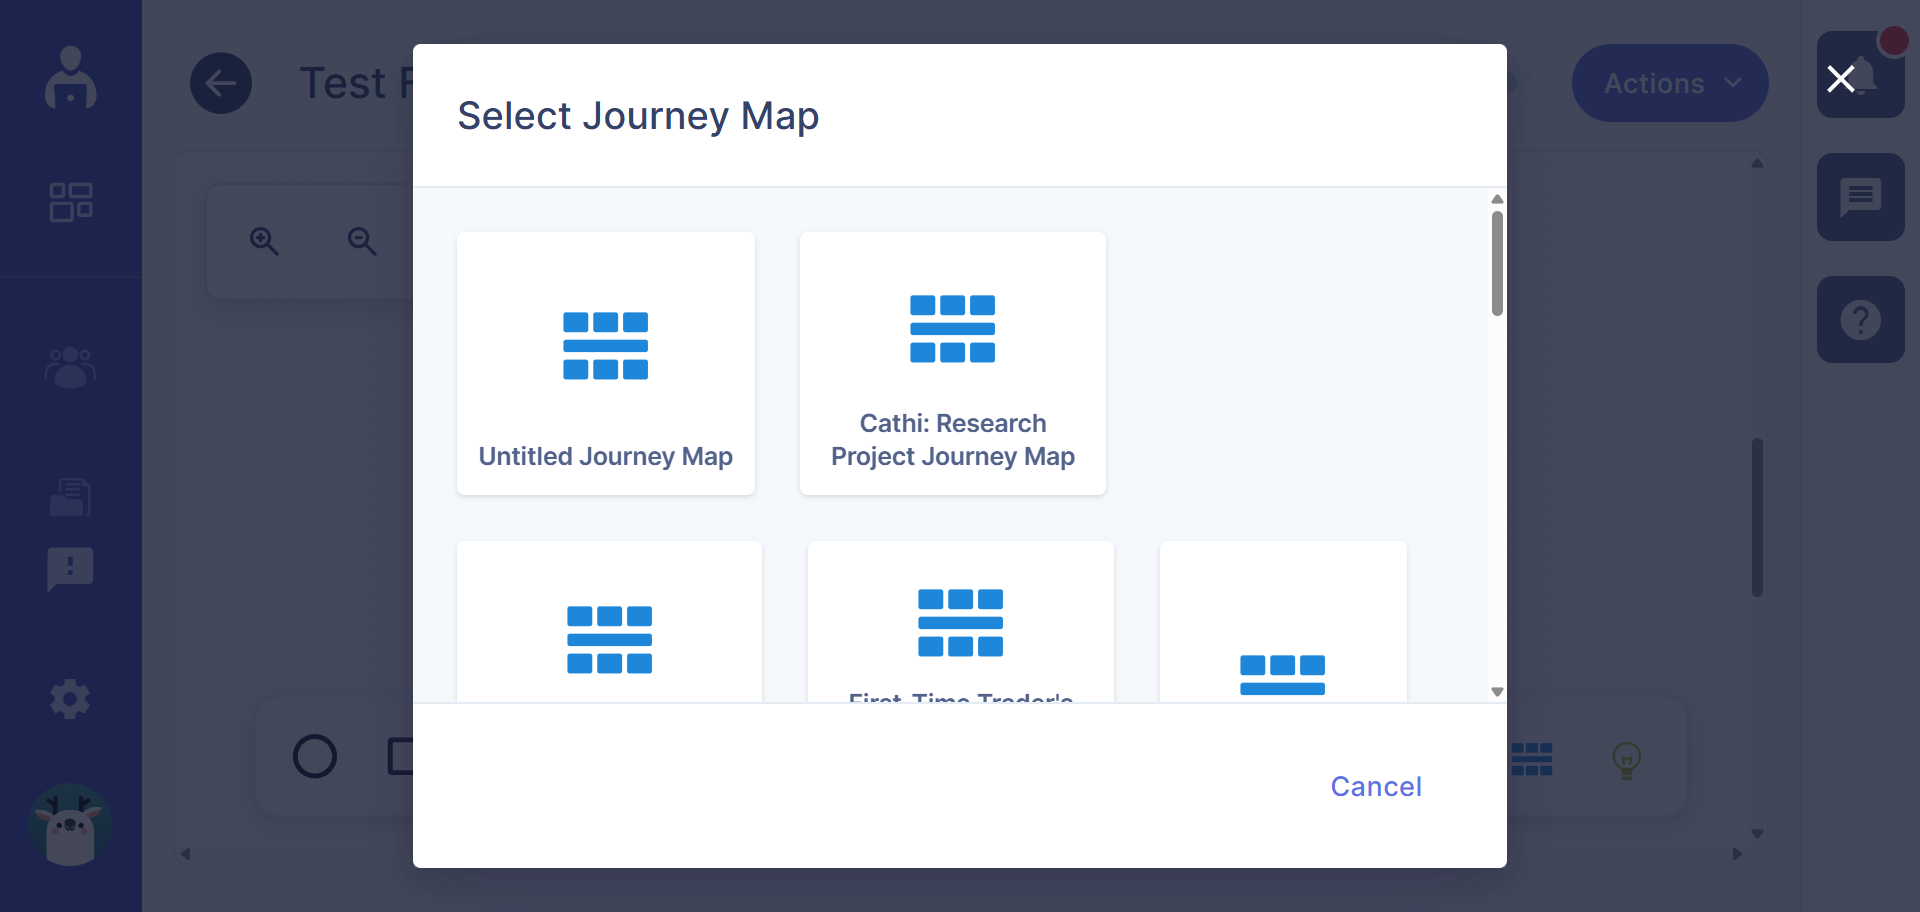Open the Dashboard grid icon in sidebar

pos(69,201)
